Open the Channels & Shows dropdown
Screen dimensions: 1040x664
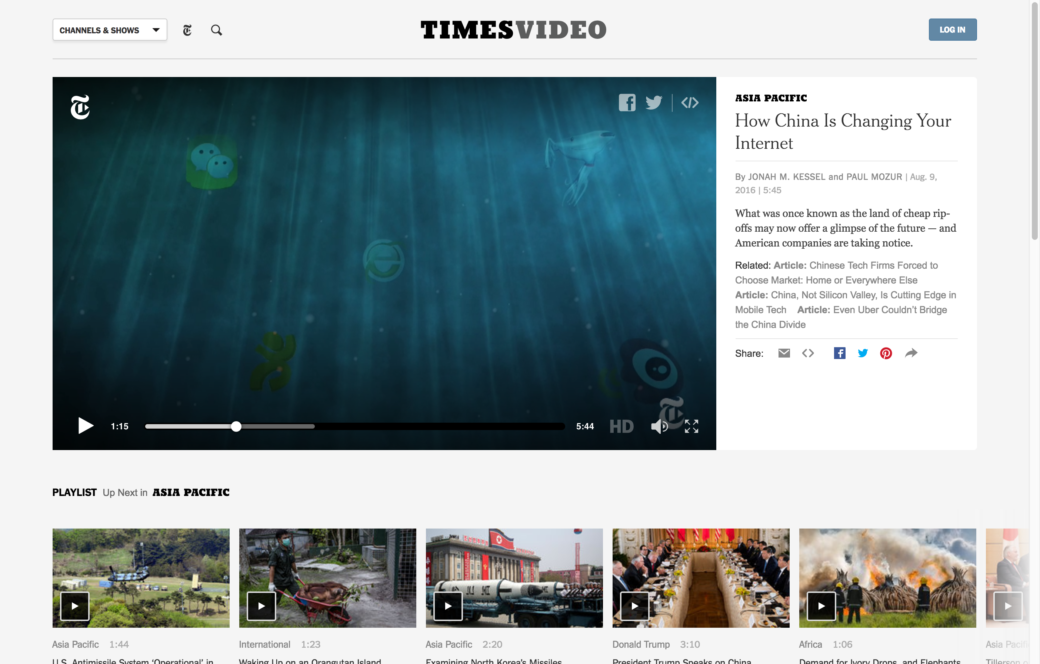click(109, 30)
